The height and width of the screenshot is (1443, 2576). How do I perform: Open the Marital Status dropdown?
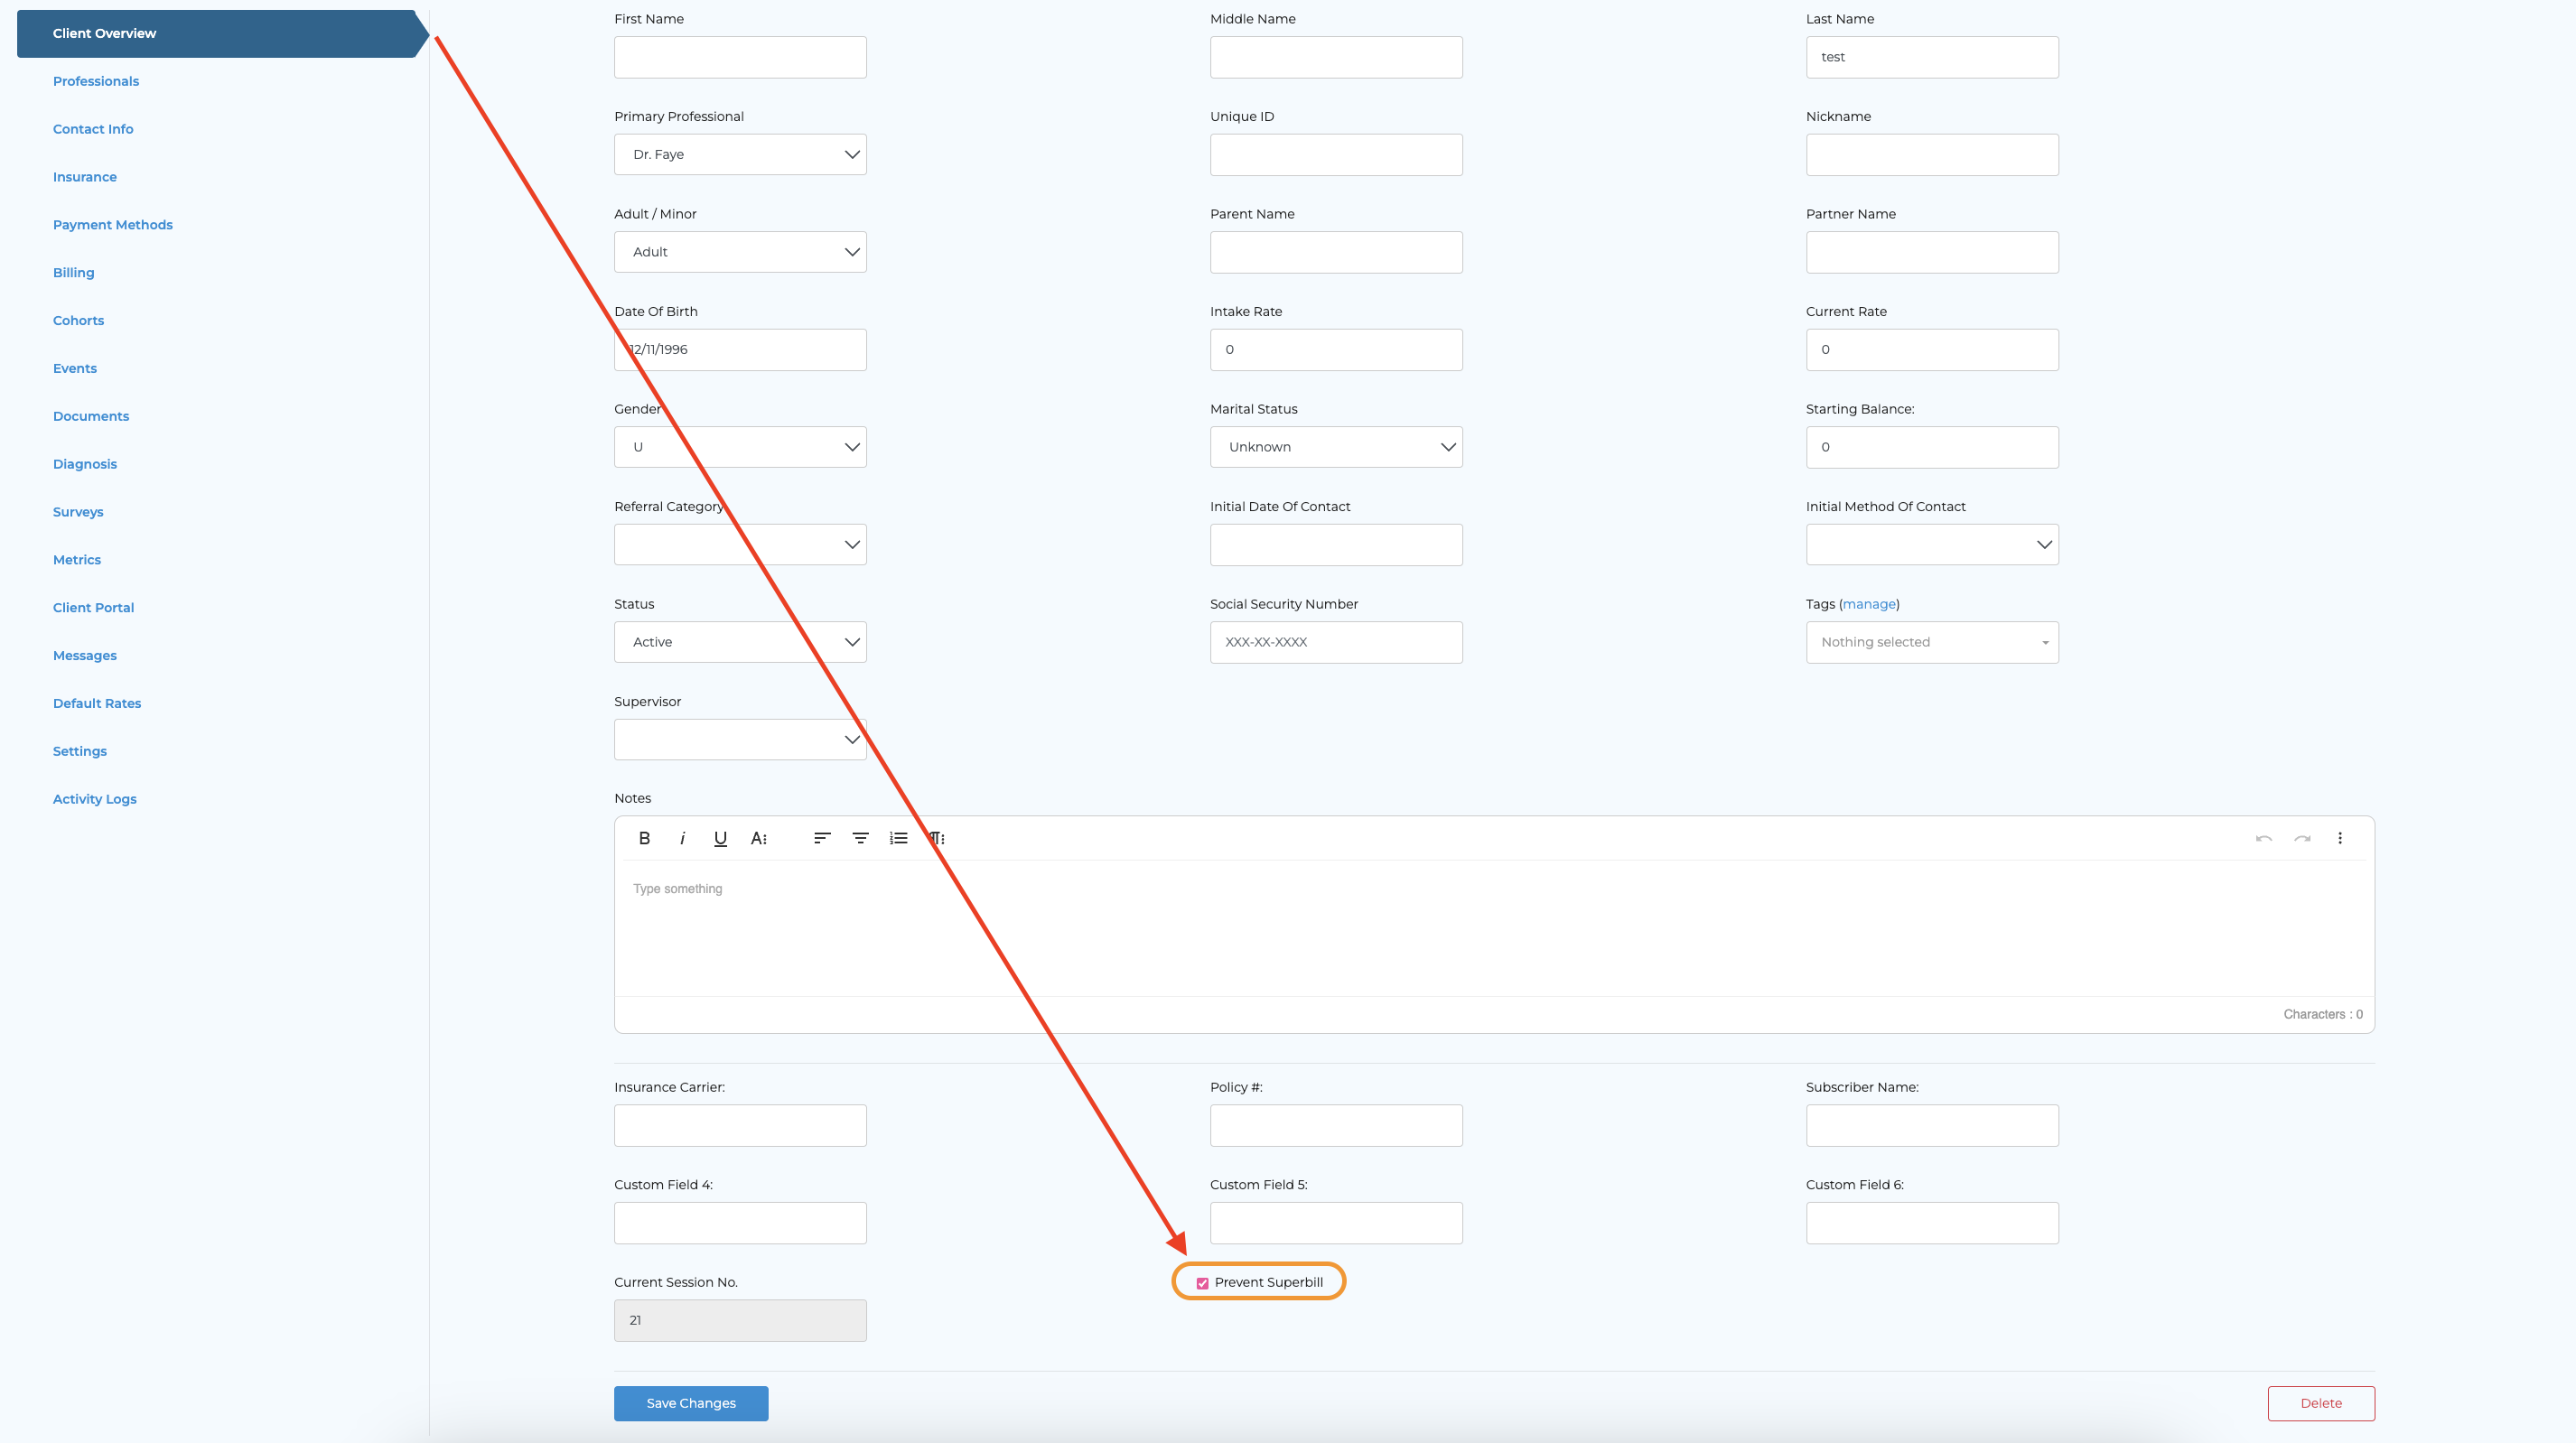pyautogui.click(x=1335, y=447)
